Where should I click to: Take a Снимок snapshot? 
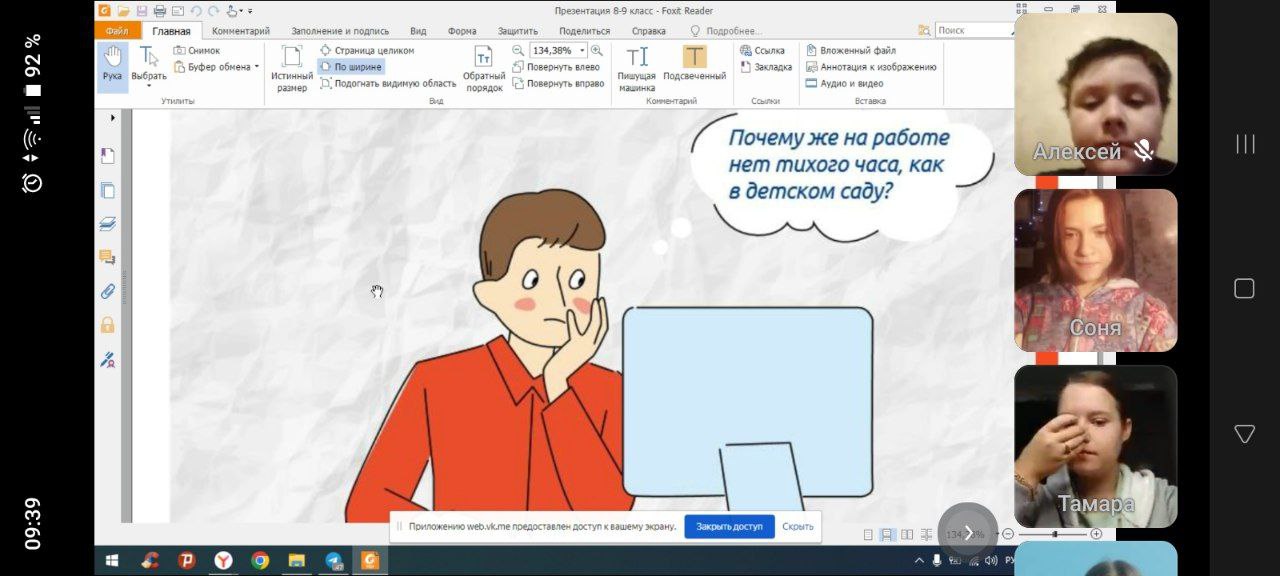click(x=196, y=50)
